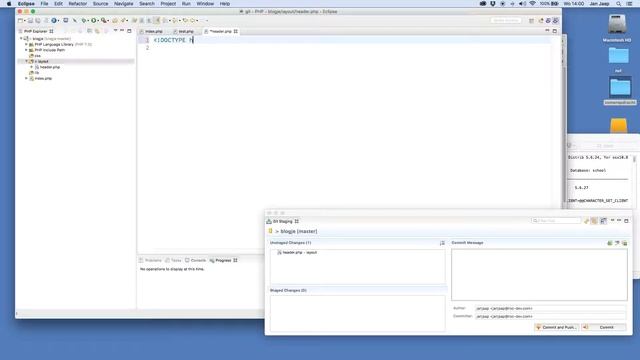Open the Window menu
Image resolution: width=640 pixels, height=360 pixels.
(x=205, y=4)
